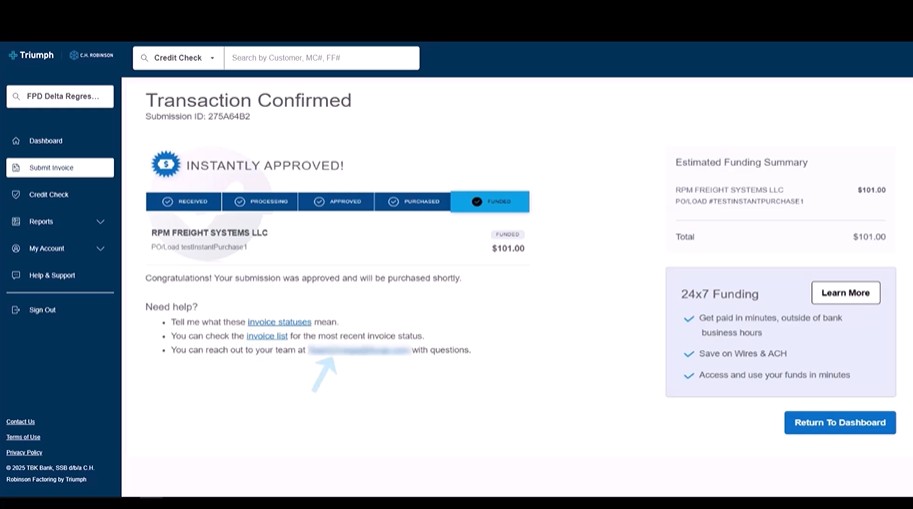913x509 pixels.
Task: Expand the Reports submenu chevron
Action: [x=100, y=222]
